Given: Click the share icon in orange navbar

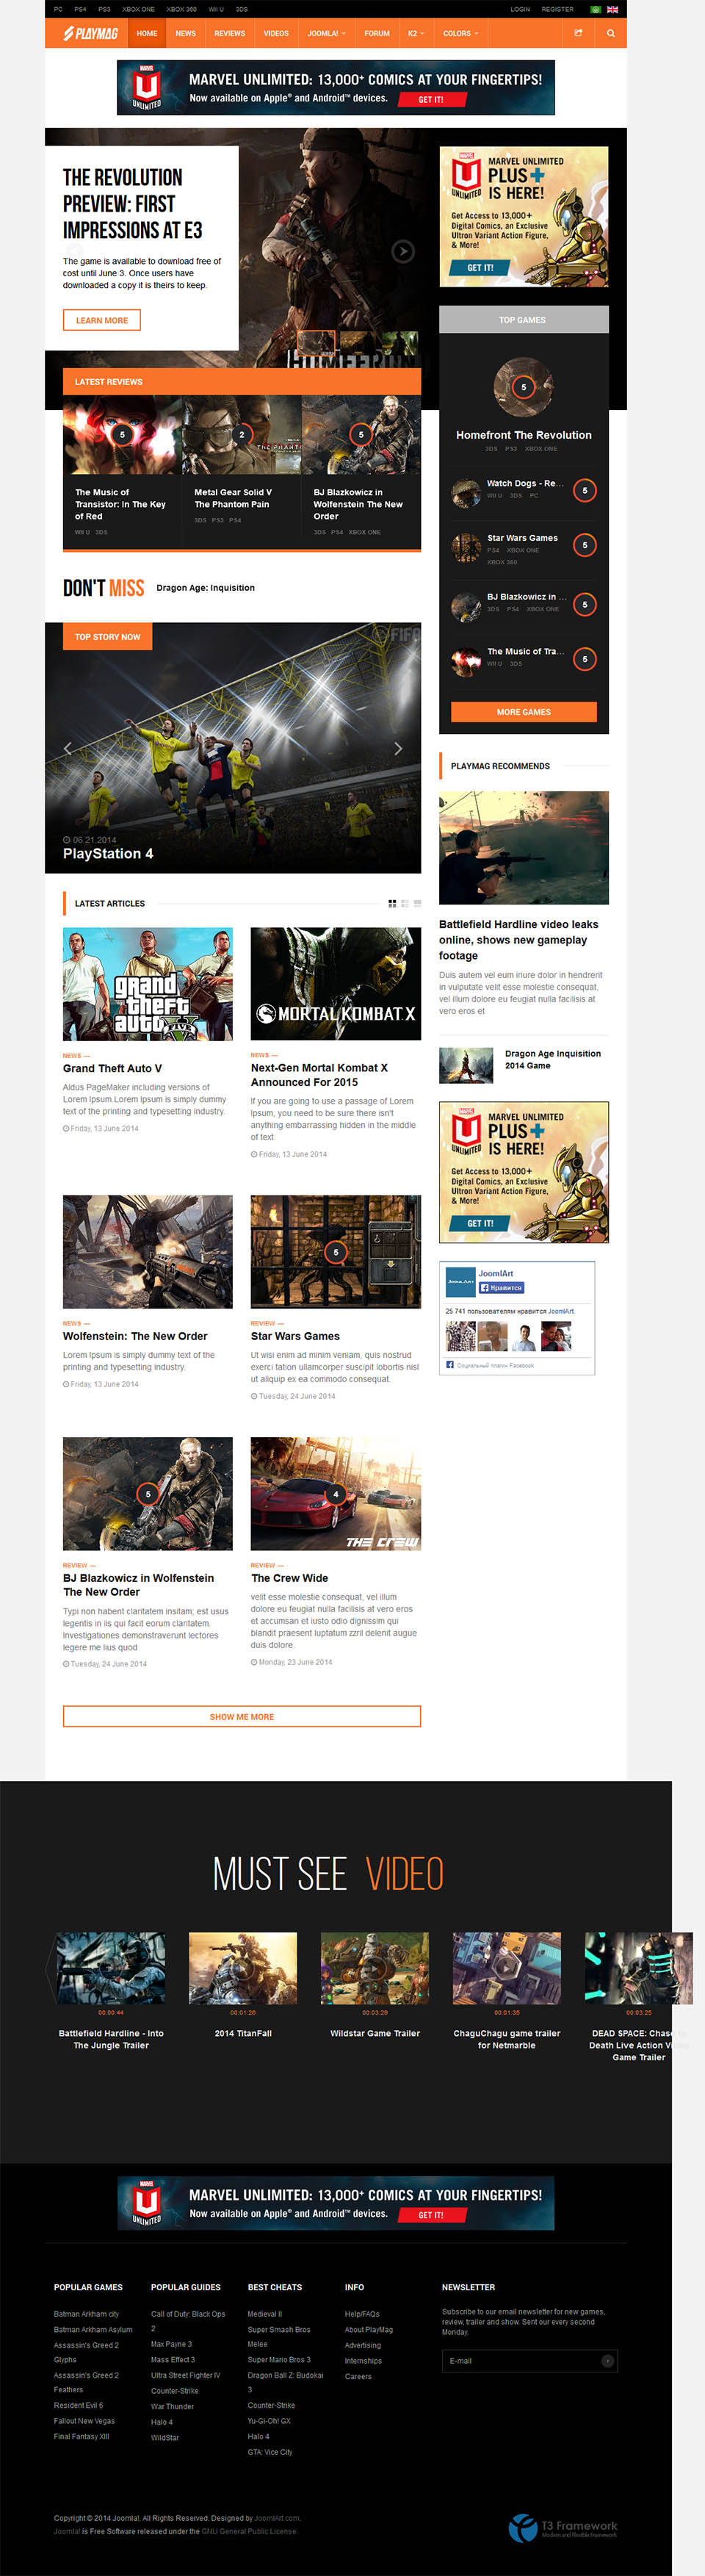Looking at the screenshot, I should [578, 33].
